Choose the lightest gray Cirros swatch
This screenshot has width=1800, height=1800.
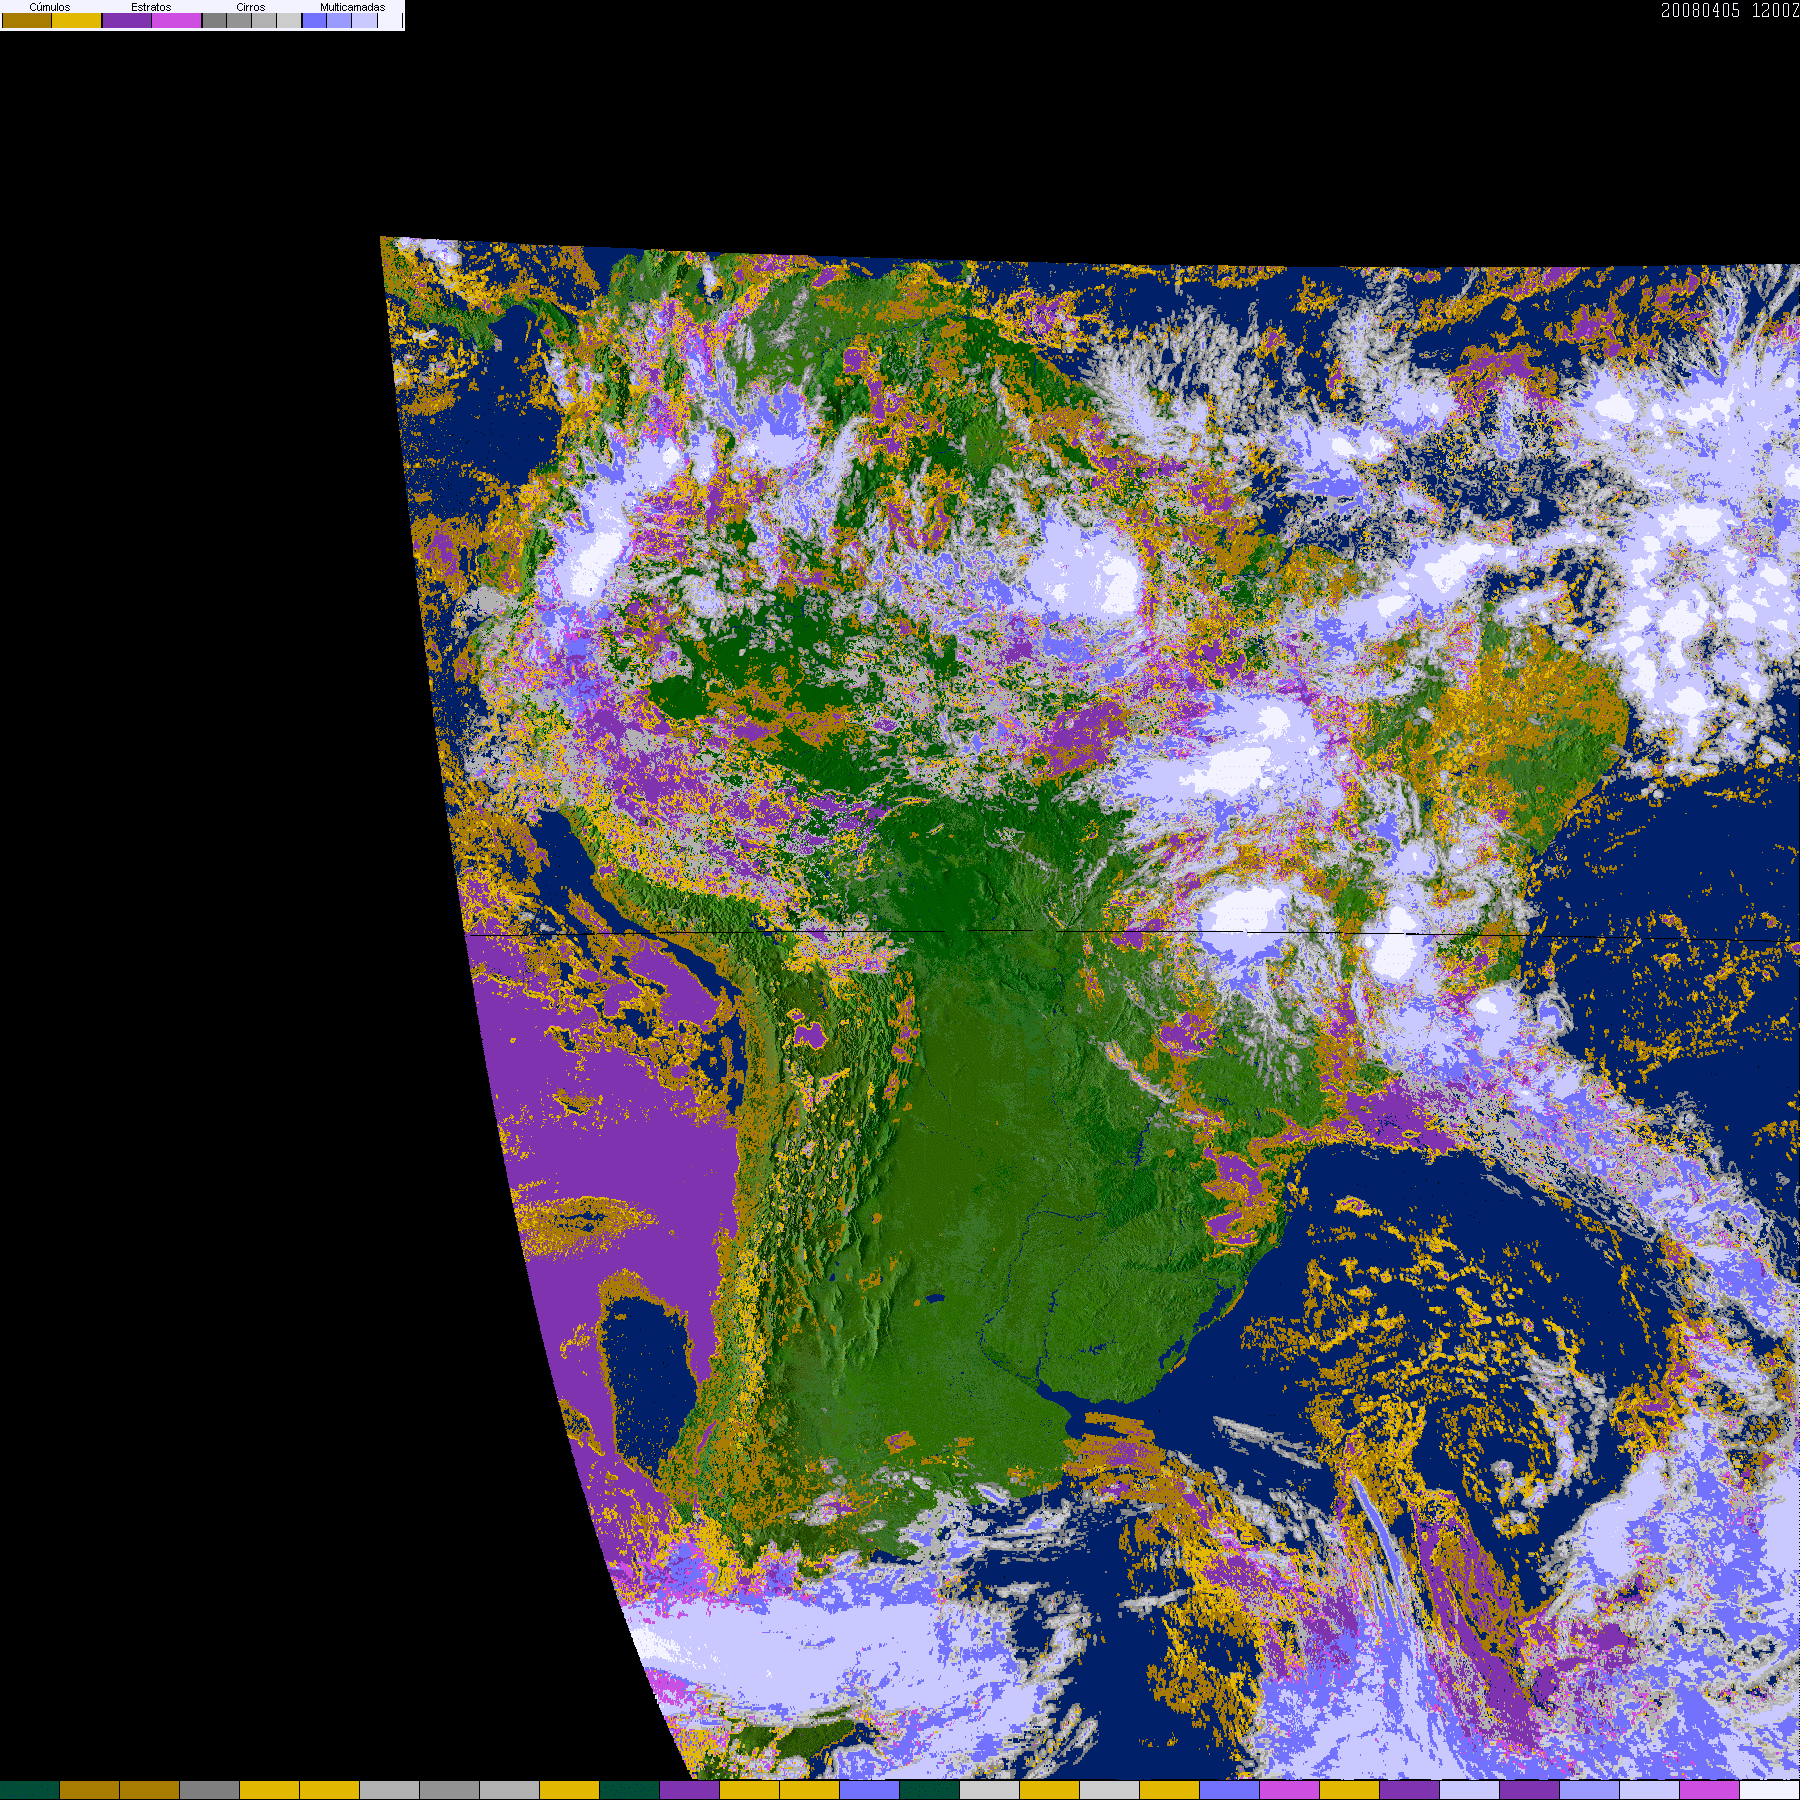tap(289, 21)
